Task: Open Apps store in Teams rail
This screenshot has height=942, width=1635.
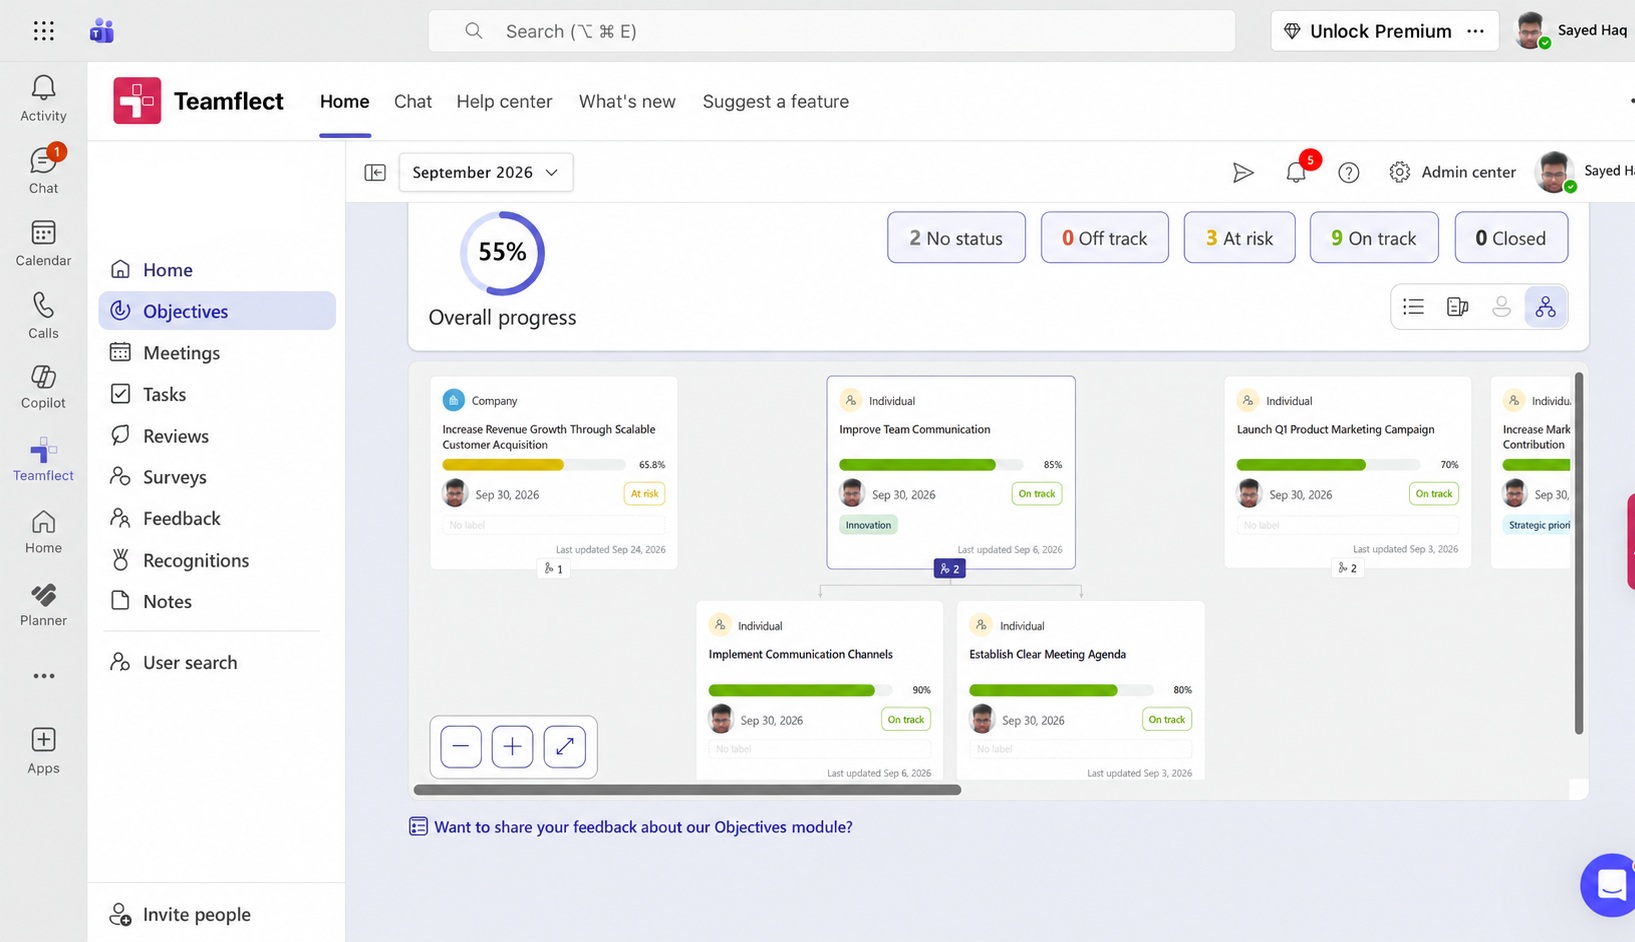Action: [x=43, y=750]
